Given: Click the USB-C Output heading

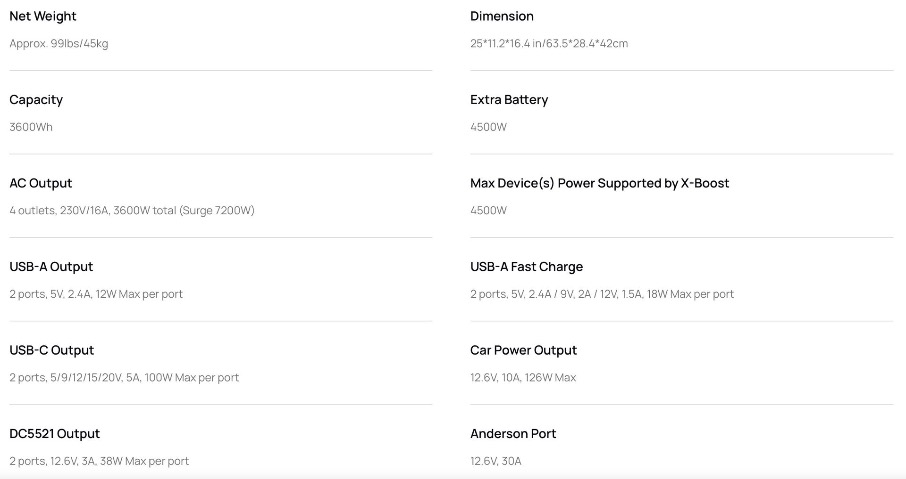Looking at the screenshot, I should (51, 350).
